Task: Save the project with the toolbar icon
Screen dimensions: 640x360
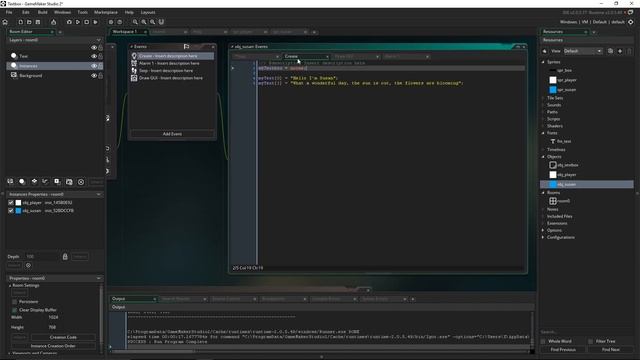Action: pyautogui.click(x=38, y=22)
